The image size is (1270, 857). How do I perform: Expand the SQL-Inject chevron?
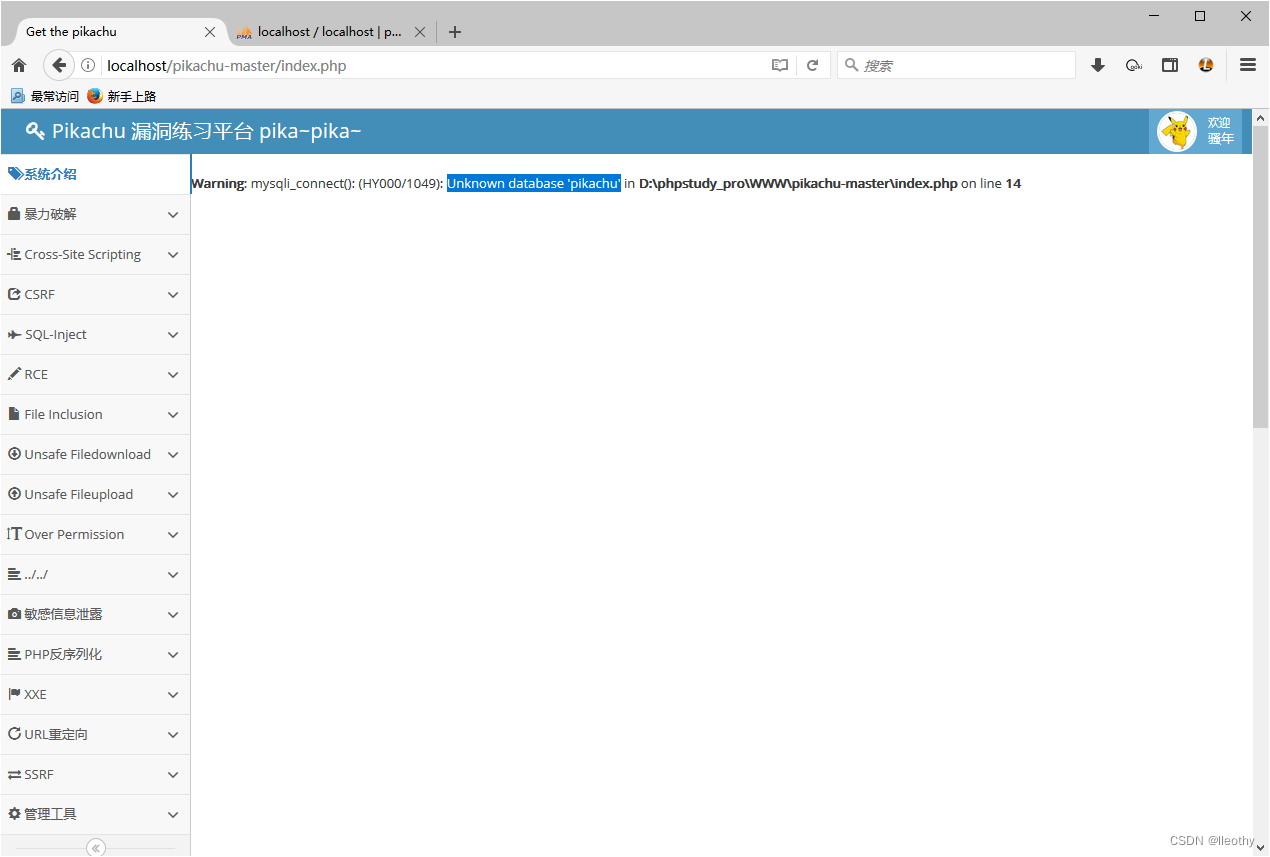(173, 335)
